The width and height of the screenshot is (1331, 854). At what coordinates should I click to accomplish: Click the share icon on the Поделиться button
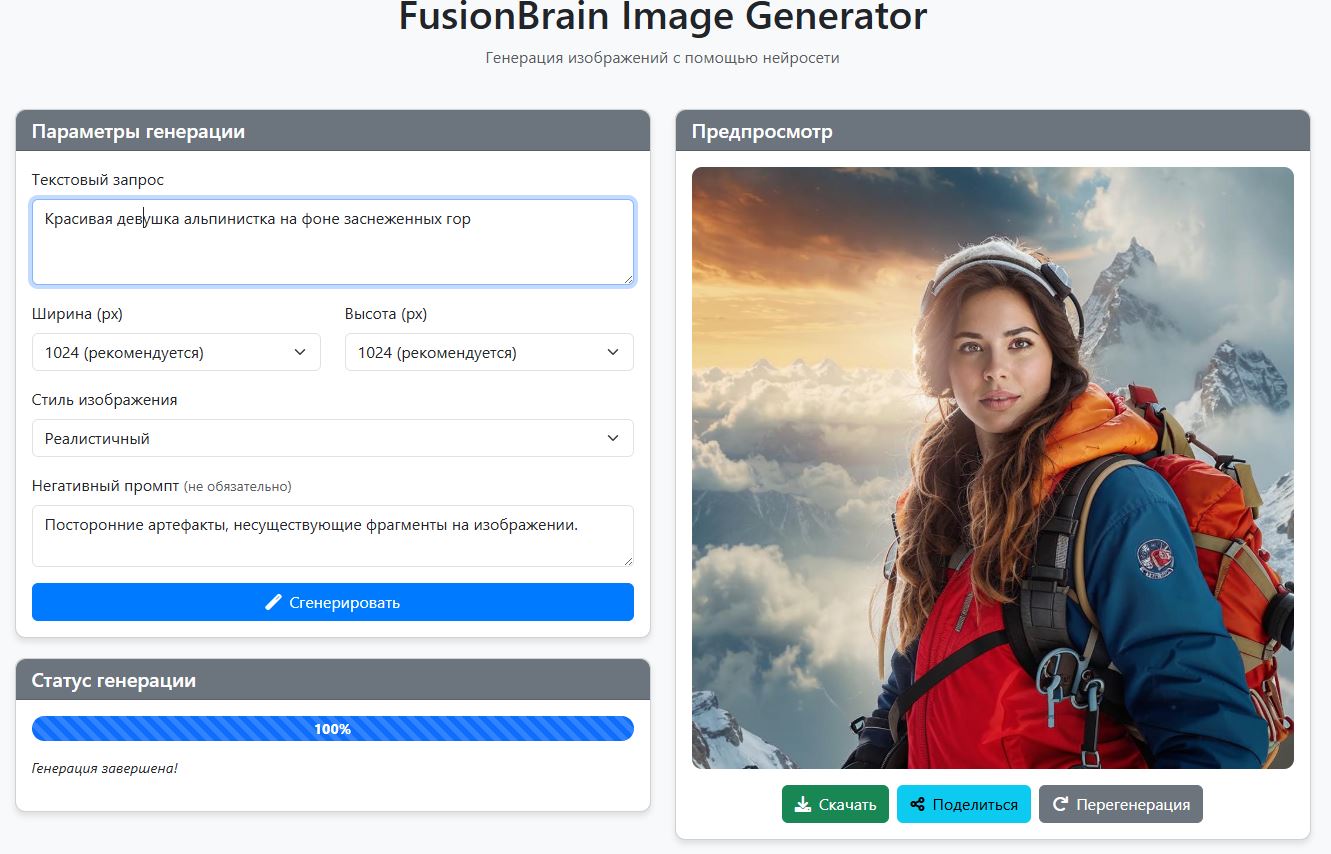click(x=916, y=805)
